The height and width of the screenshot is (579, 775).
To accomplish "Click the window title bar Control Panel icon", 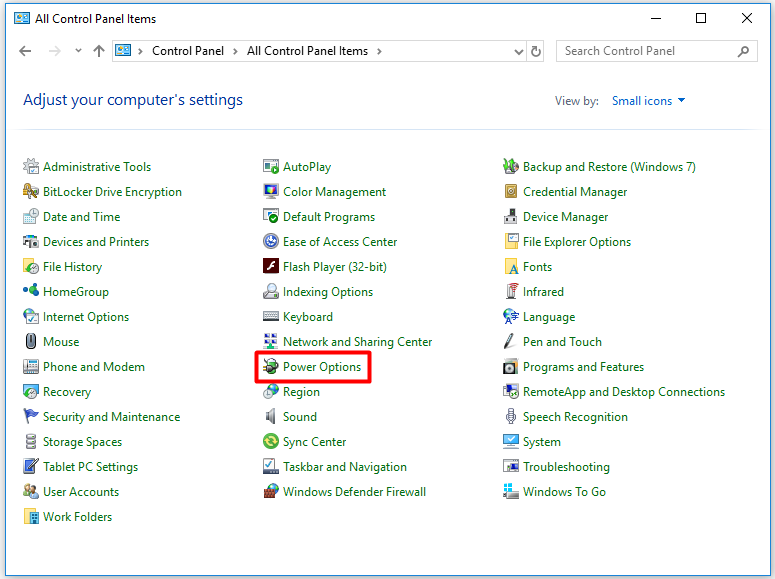I will click(x=22, y=18).
